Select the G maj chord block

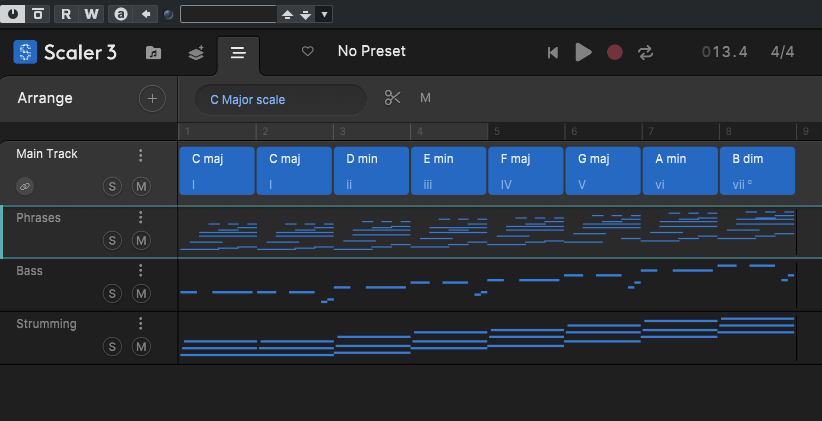[602, 170]
